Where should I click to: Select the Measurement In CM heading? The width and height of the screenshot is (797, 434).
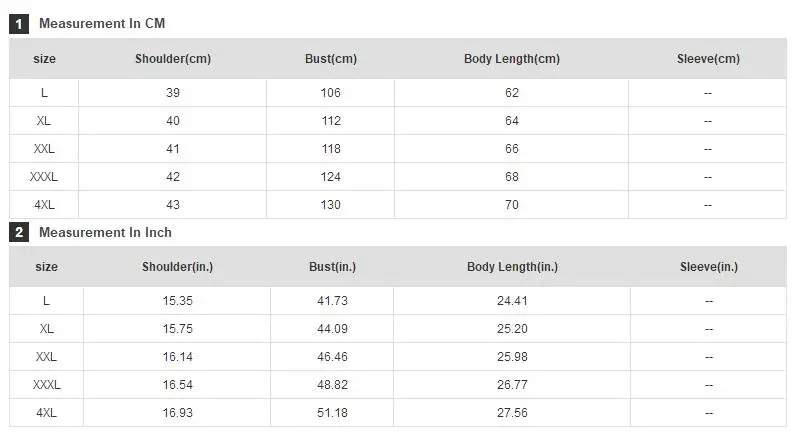point(102,23)
